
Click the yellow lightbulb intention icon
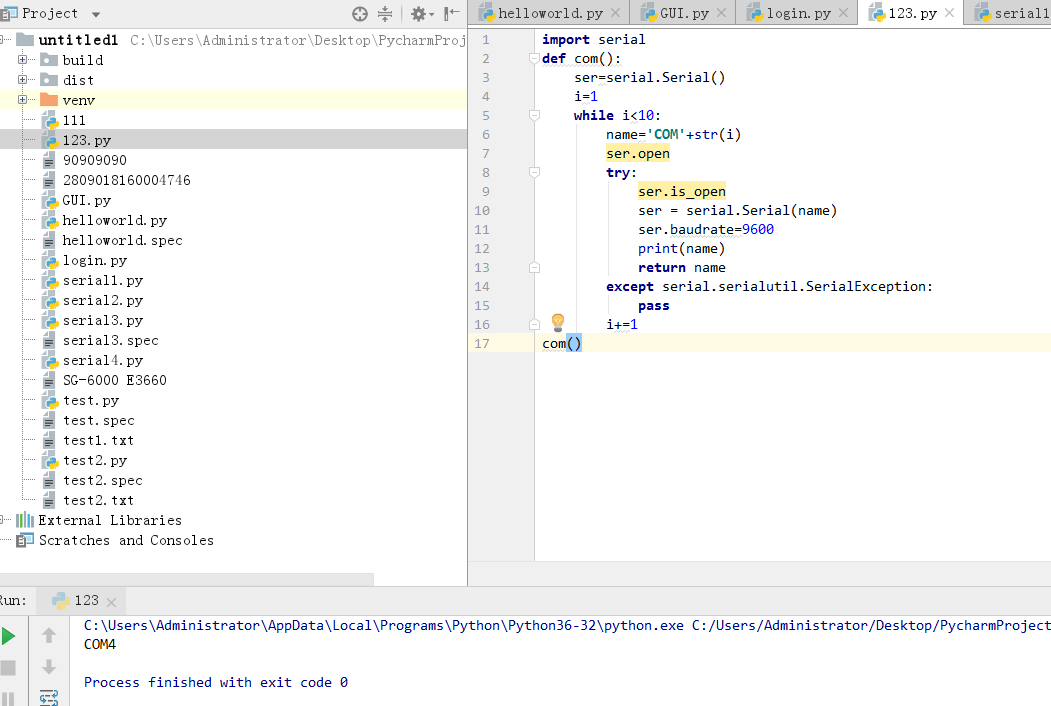(x=558, y=322)
